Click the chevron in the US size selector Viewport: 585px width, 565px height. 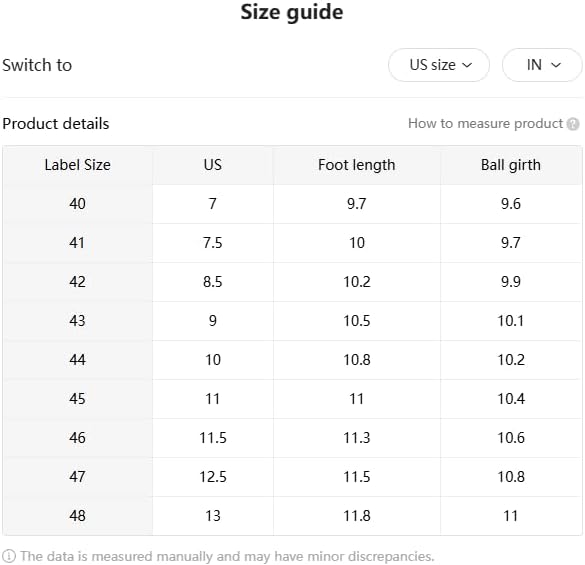click(467, 65)
